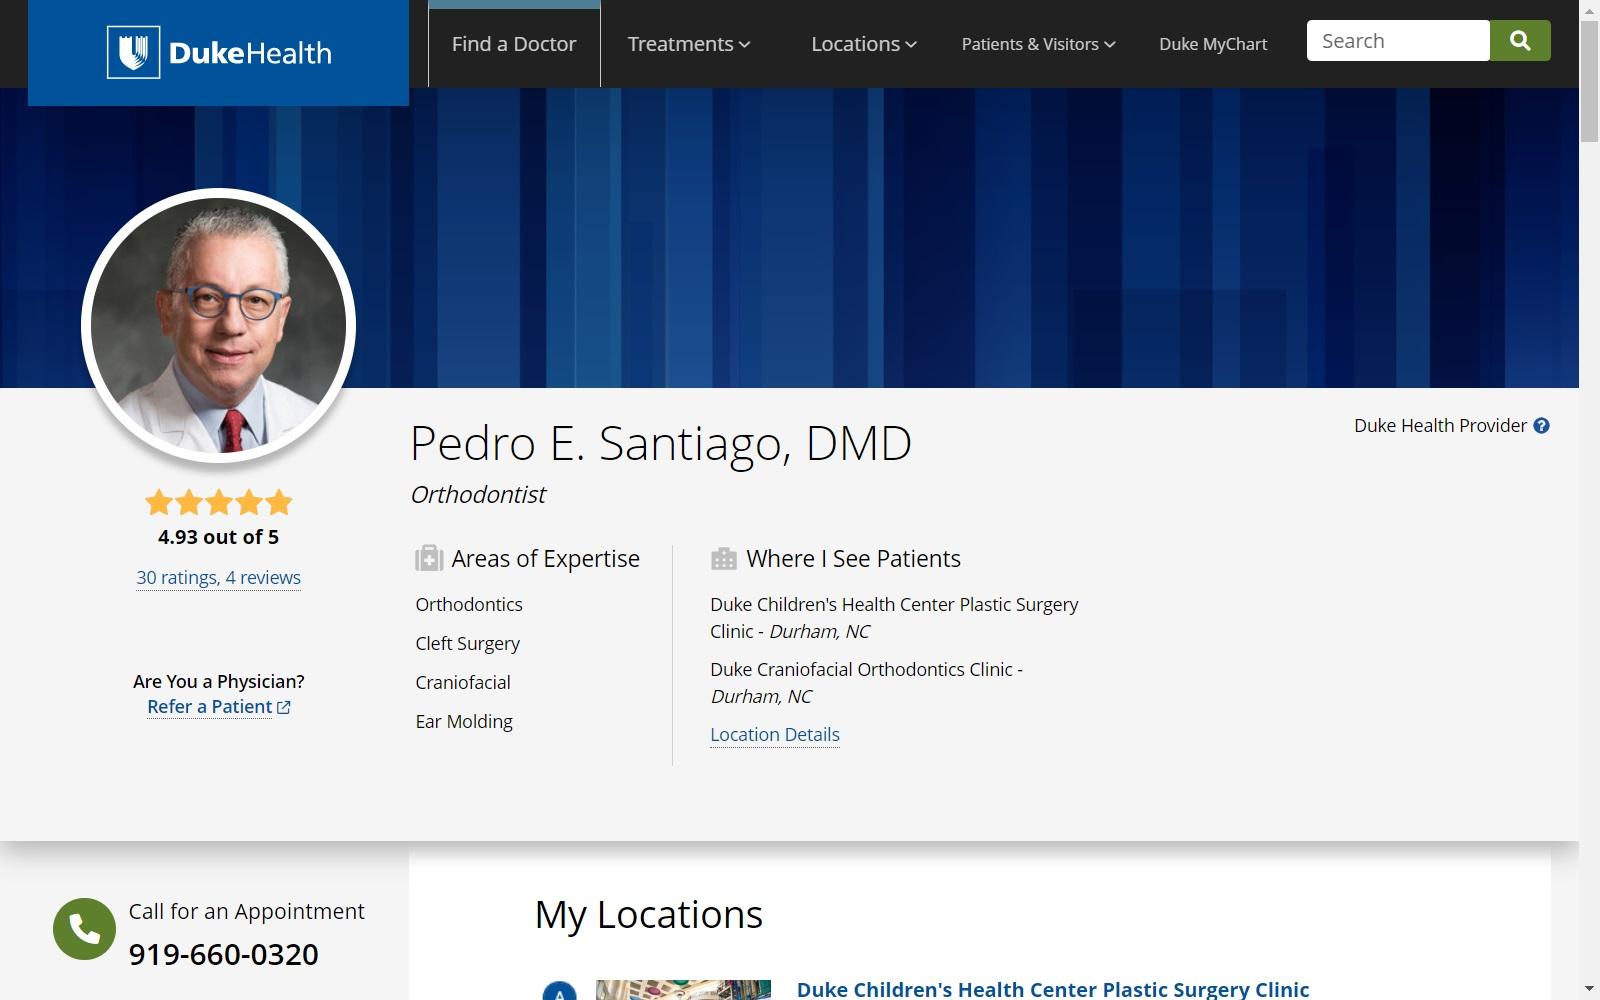Image resolution: width=1600 pixels, height=1000 pixels.
Task: Click phone number 919-660-0320
Action: (224, 955)
